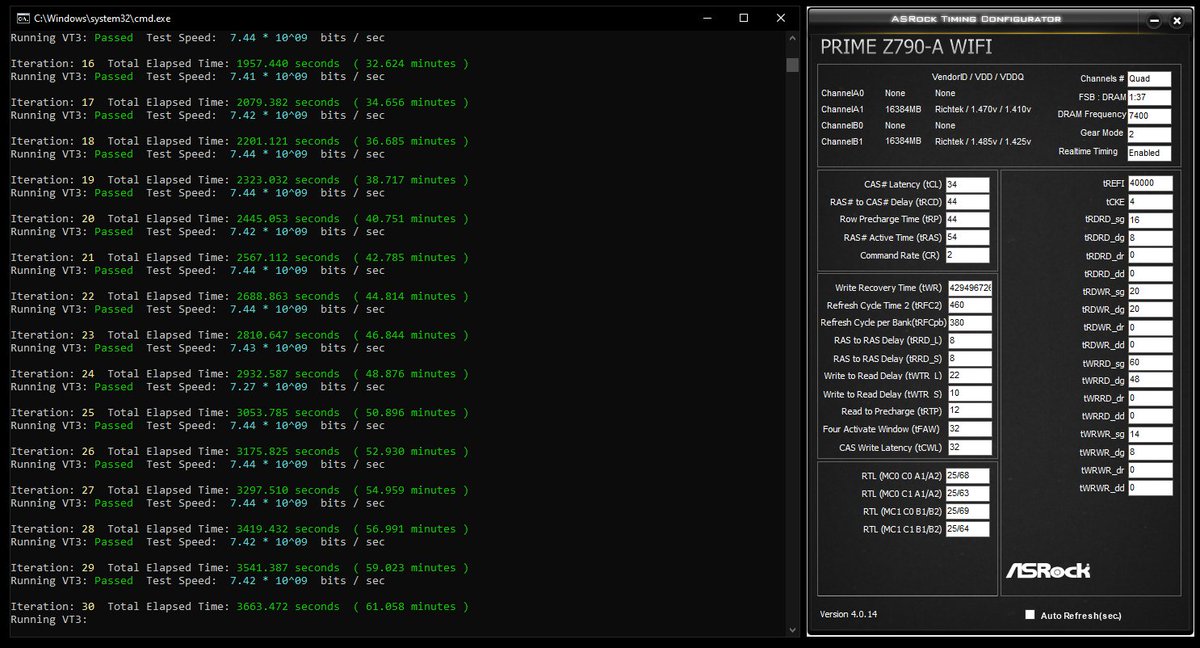Click the DRAM Frequency field
The image size is (1200, 648).
[1149, 115]
